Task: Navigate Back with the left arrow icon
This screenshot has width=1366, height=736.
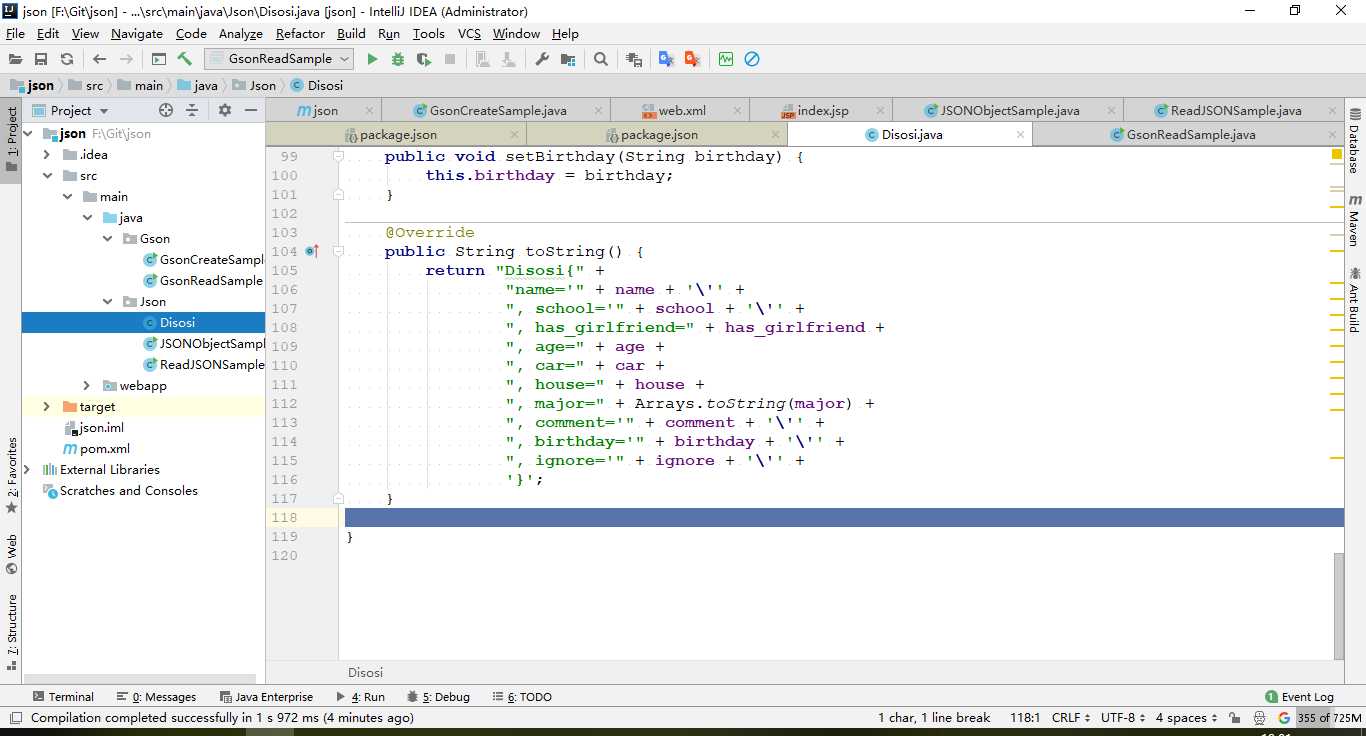Action: pos(99,59)
